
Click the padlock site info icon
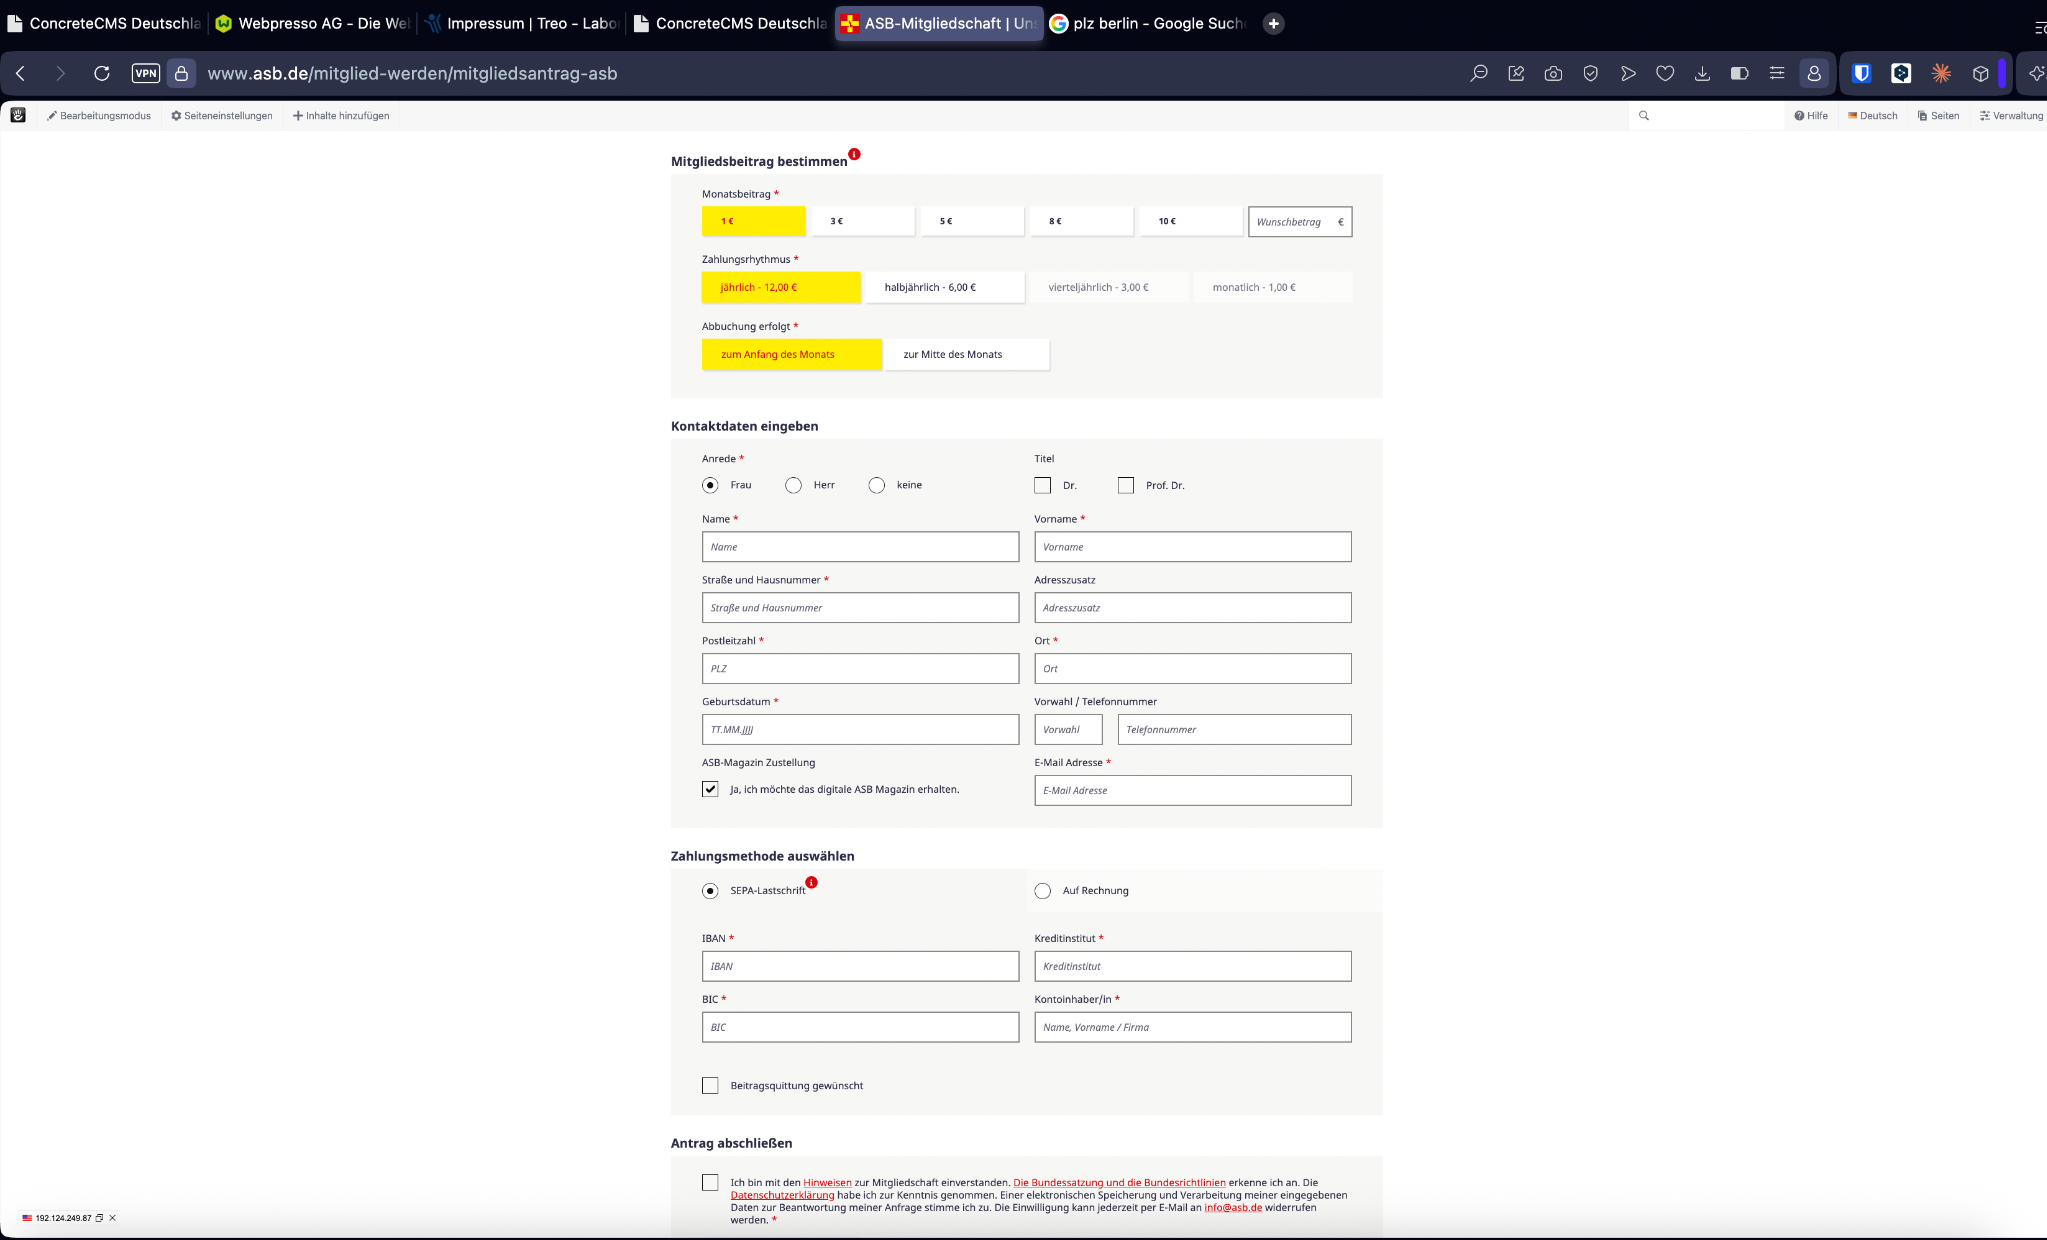[181, 73]
